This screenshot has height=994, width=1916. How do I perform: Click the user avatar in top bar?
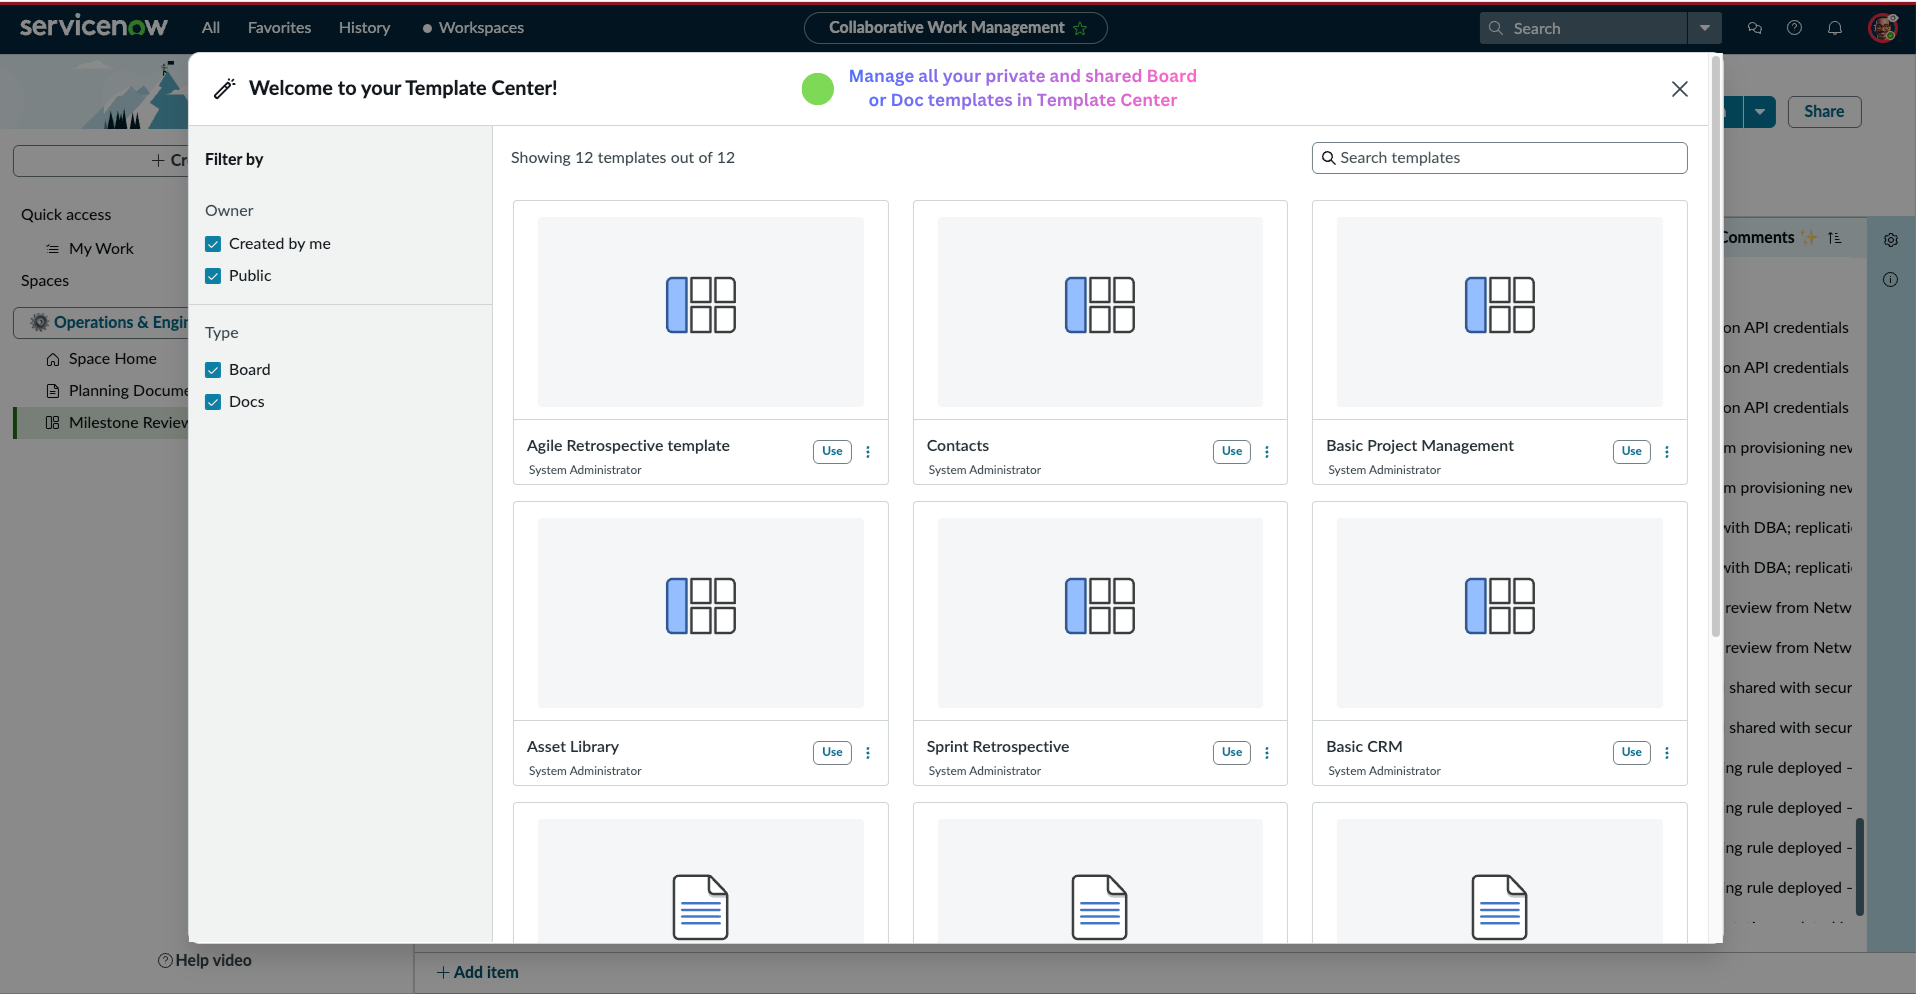[1883, 28]
